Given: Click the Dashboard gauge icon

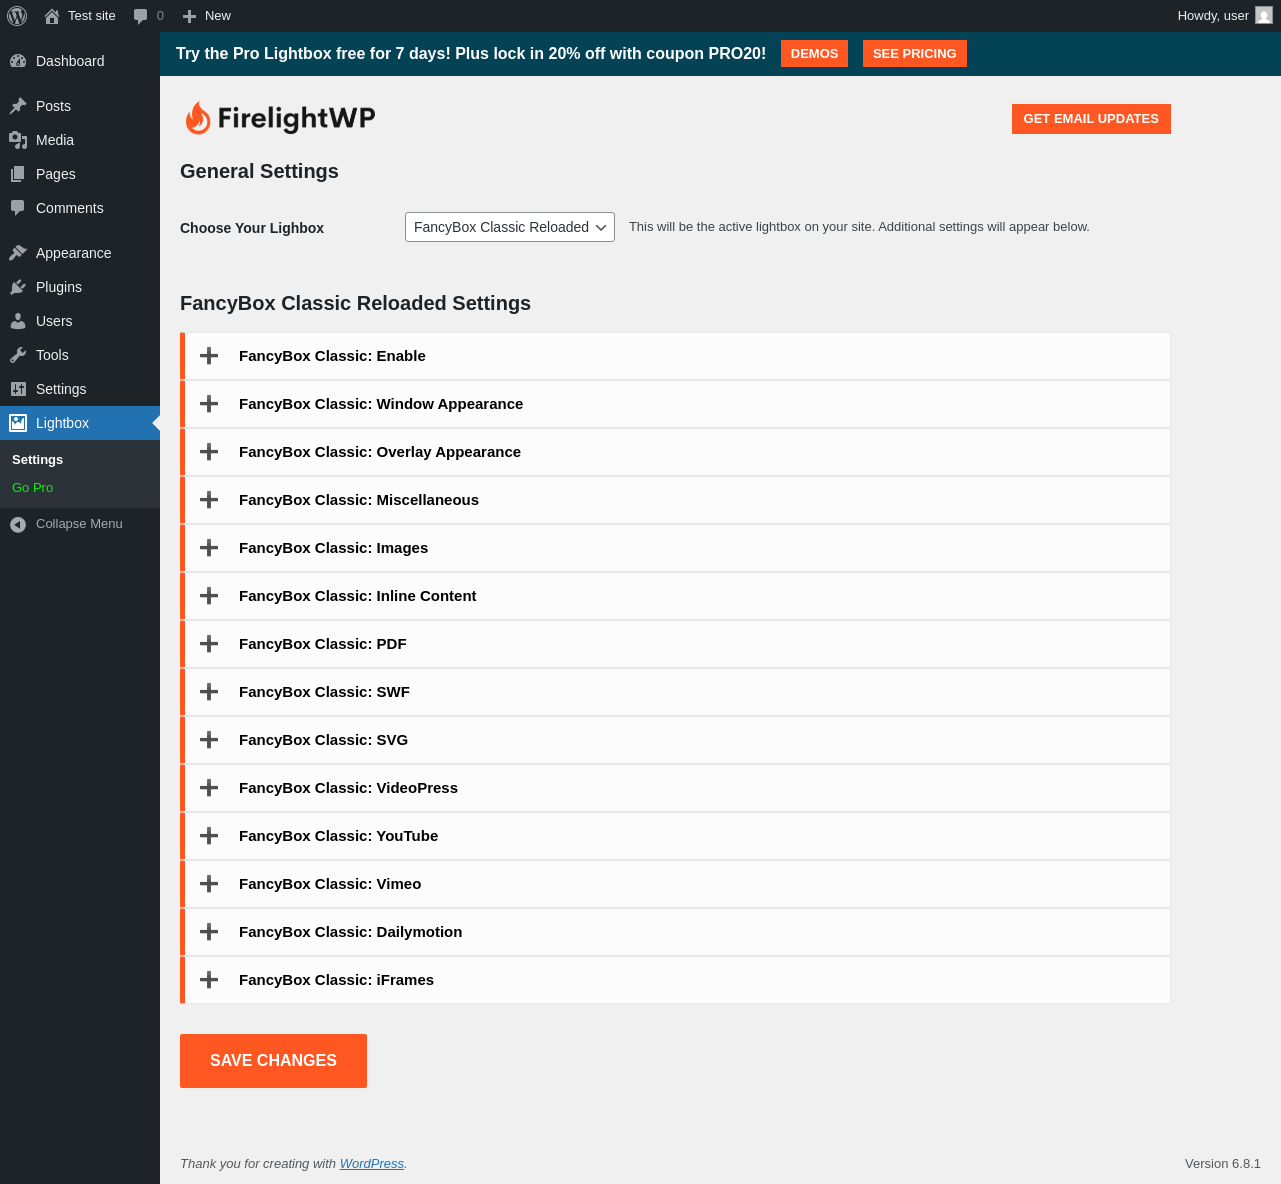Looking at the screenshot, I should [18, 61].
